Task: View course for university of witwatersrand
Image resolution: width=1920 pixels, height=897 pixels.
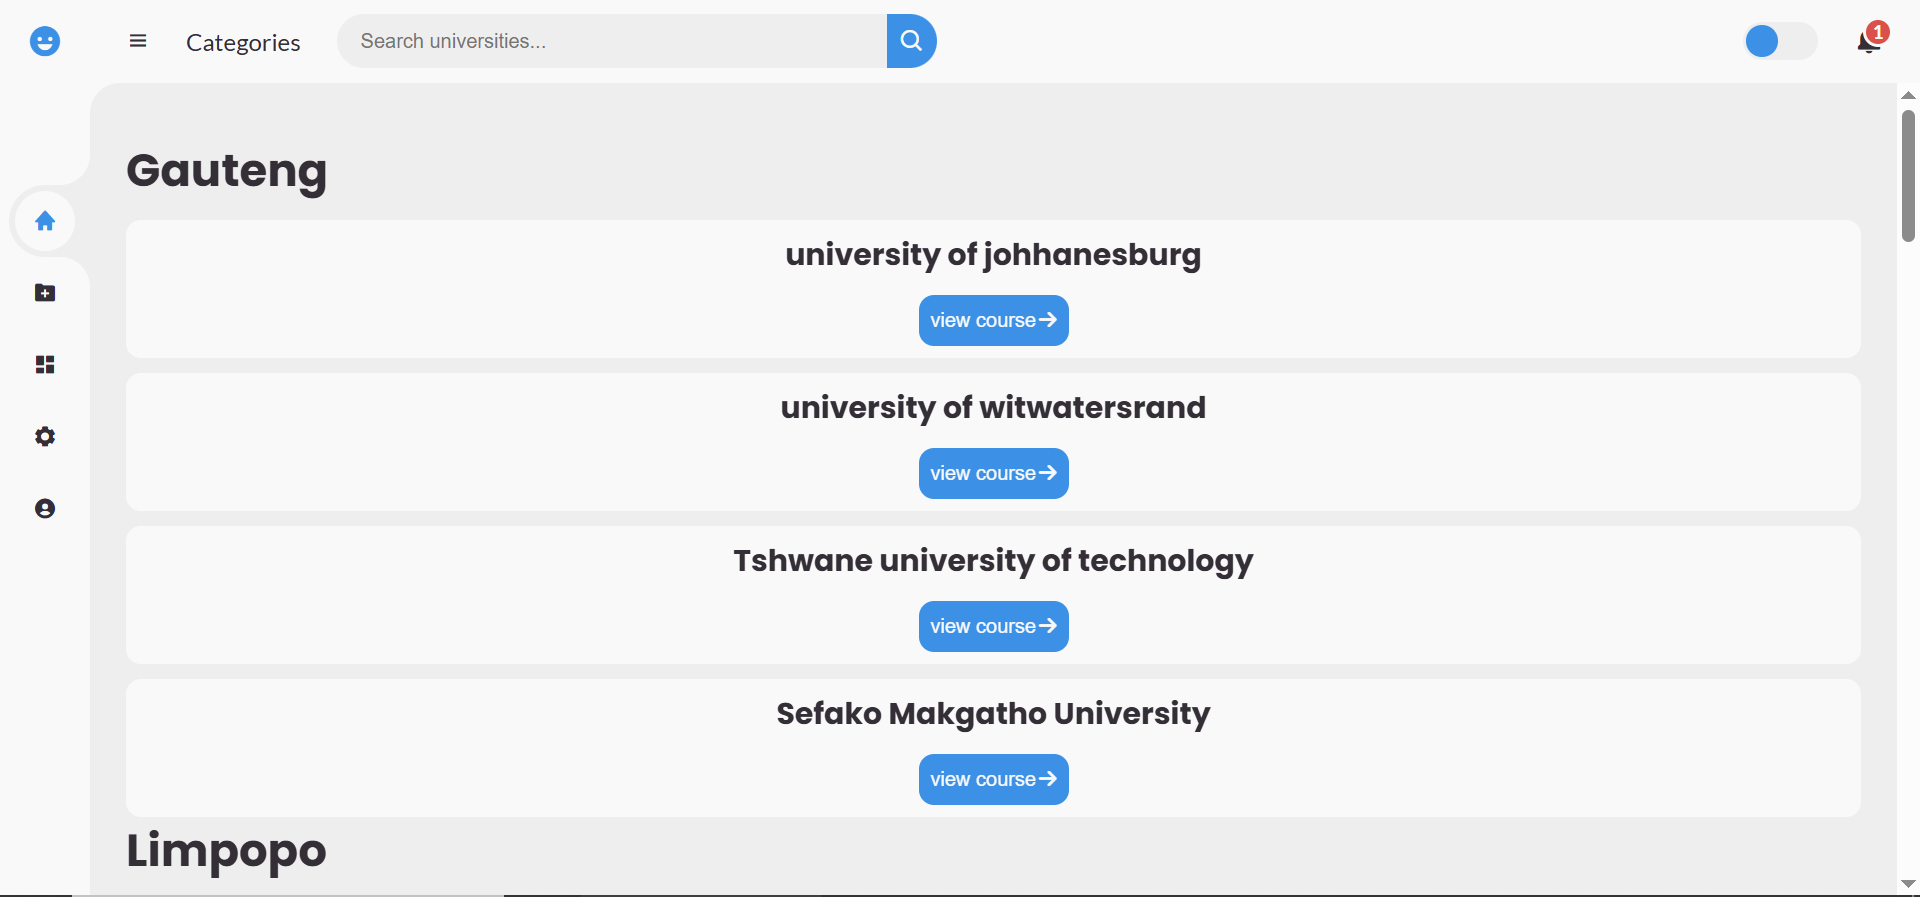Action: coord(993,474)
